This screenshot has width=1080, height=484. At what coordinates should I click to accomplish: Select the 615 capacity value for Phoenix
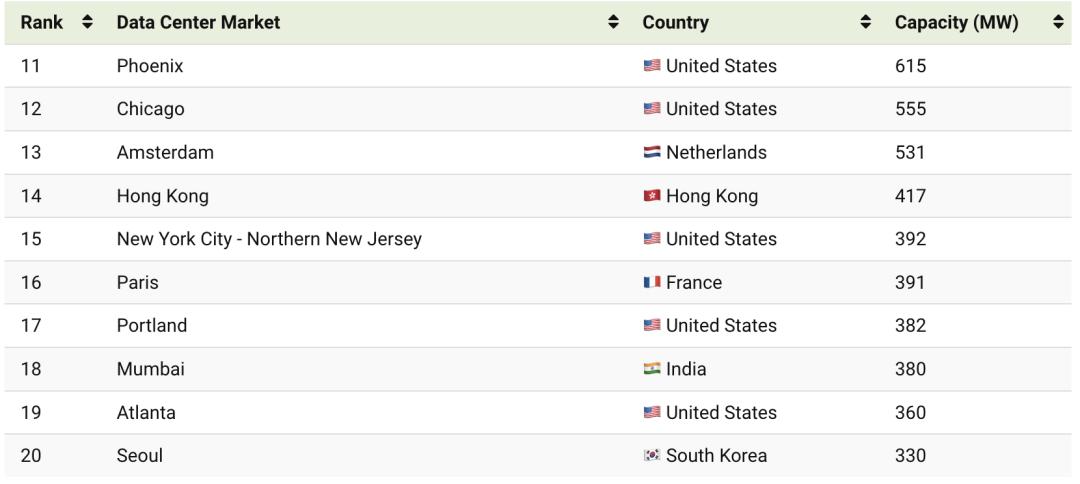click(911, 66)
